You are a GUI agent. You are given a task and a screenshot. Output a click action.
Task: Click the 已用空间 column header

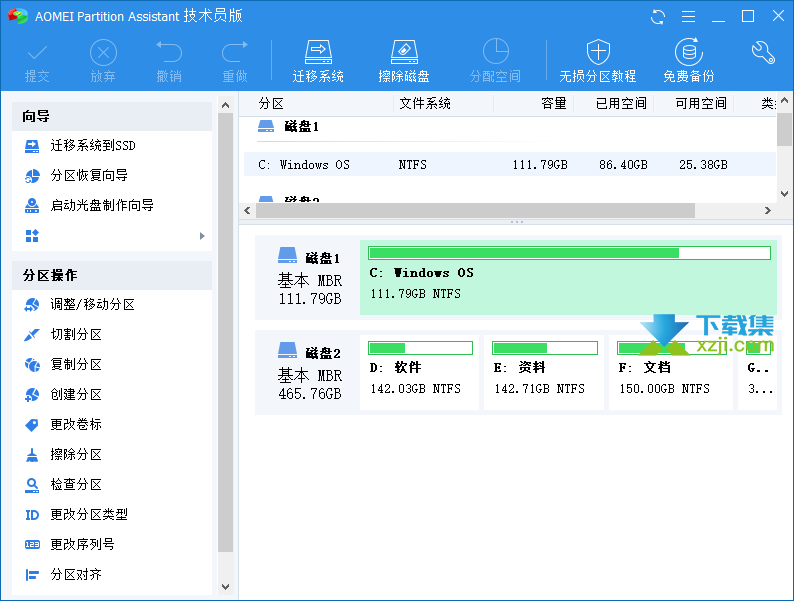[x=621, y=104]
